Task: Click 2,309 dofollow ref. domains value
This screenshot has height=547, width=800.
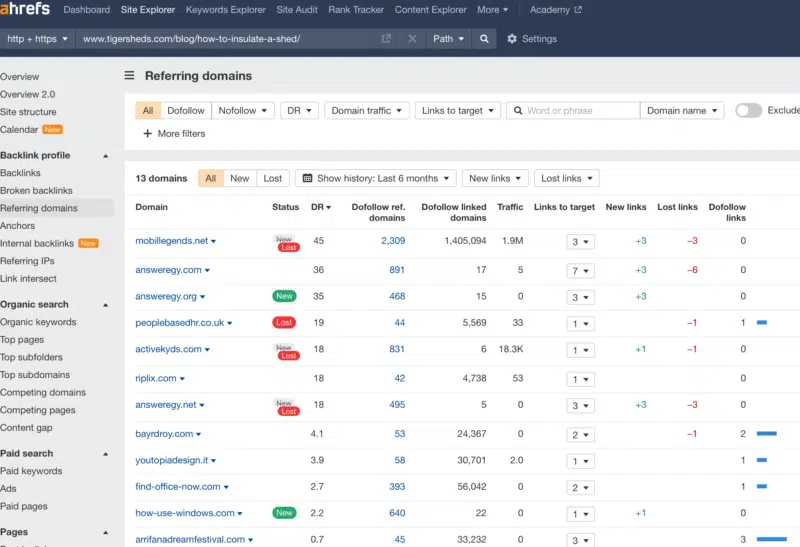Action: pyautogui.click(x=393, y=240)
